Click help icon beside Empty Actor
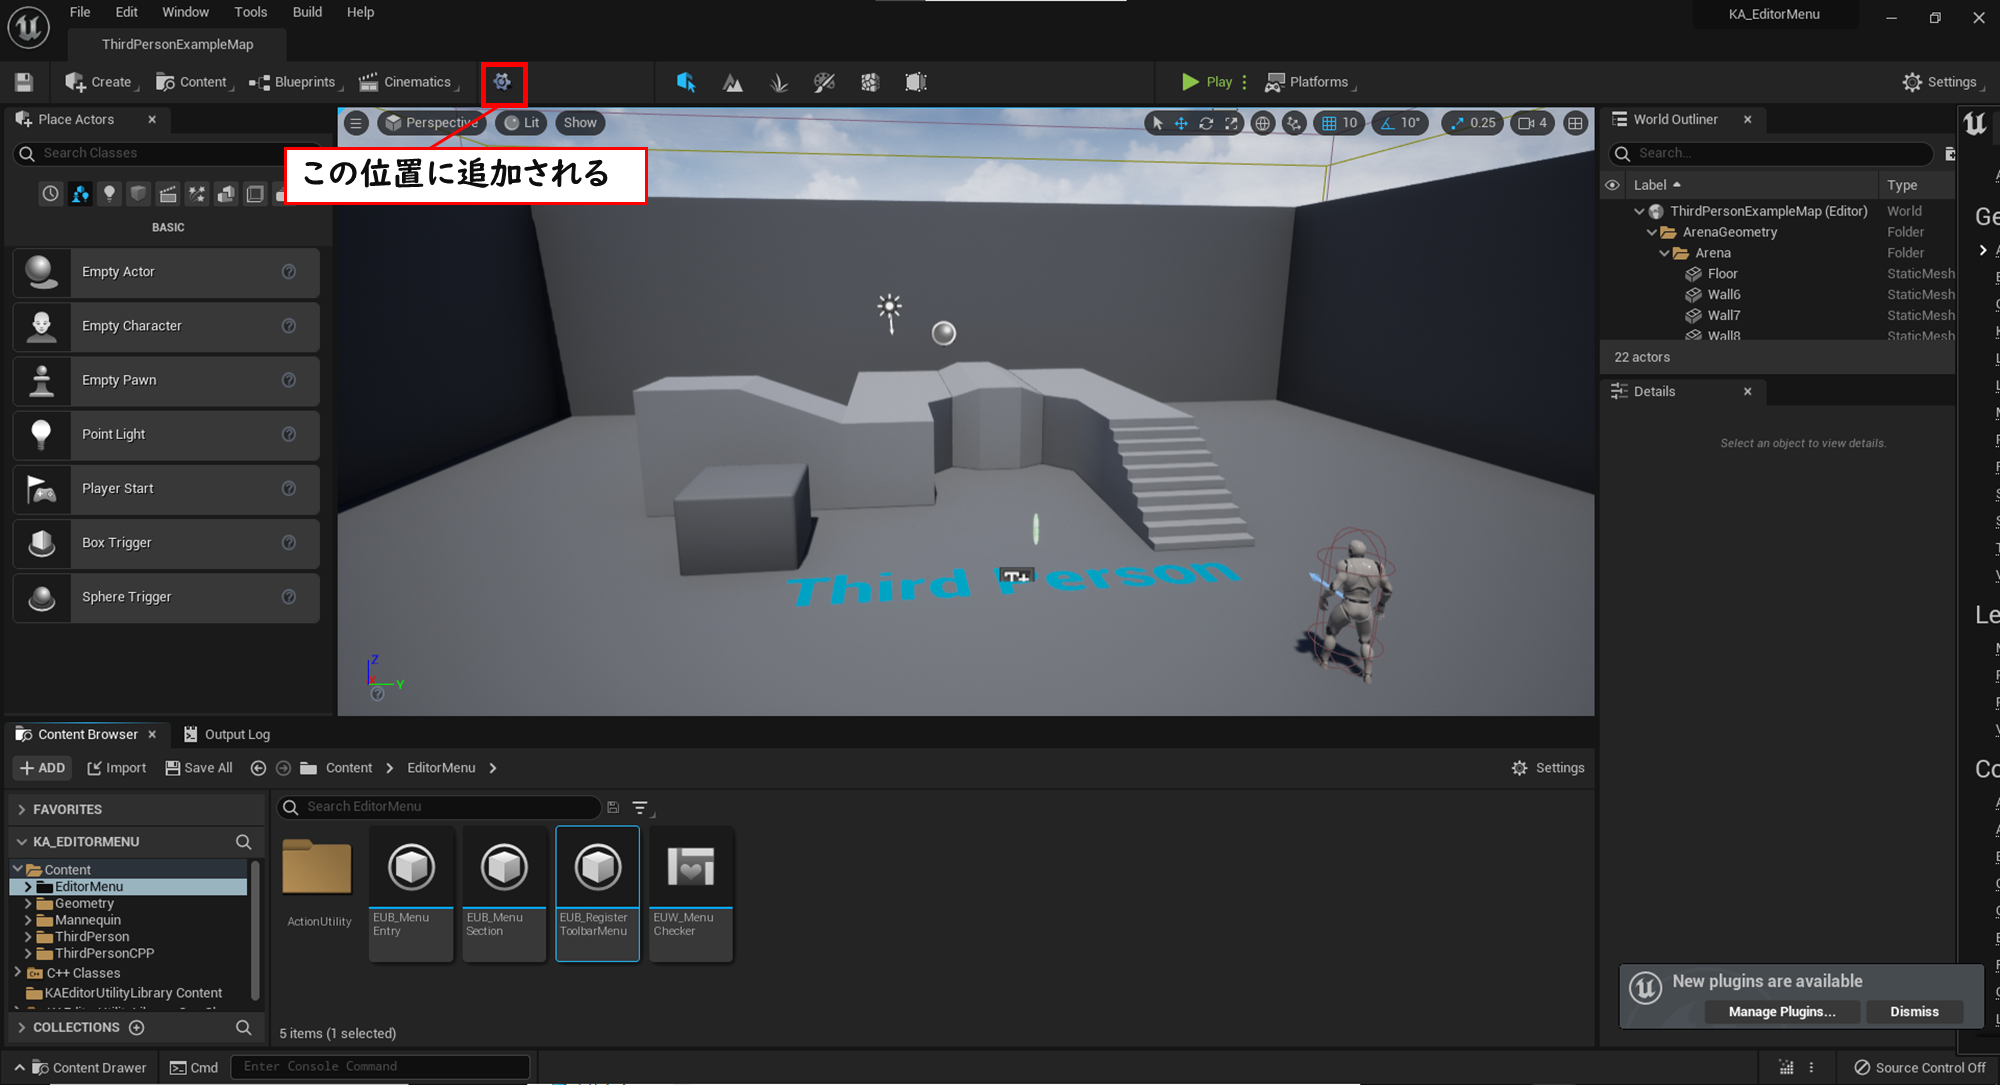Image resolution: width=2000 pixels, height=1085 pixels. tap(289, 272)
